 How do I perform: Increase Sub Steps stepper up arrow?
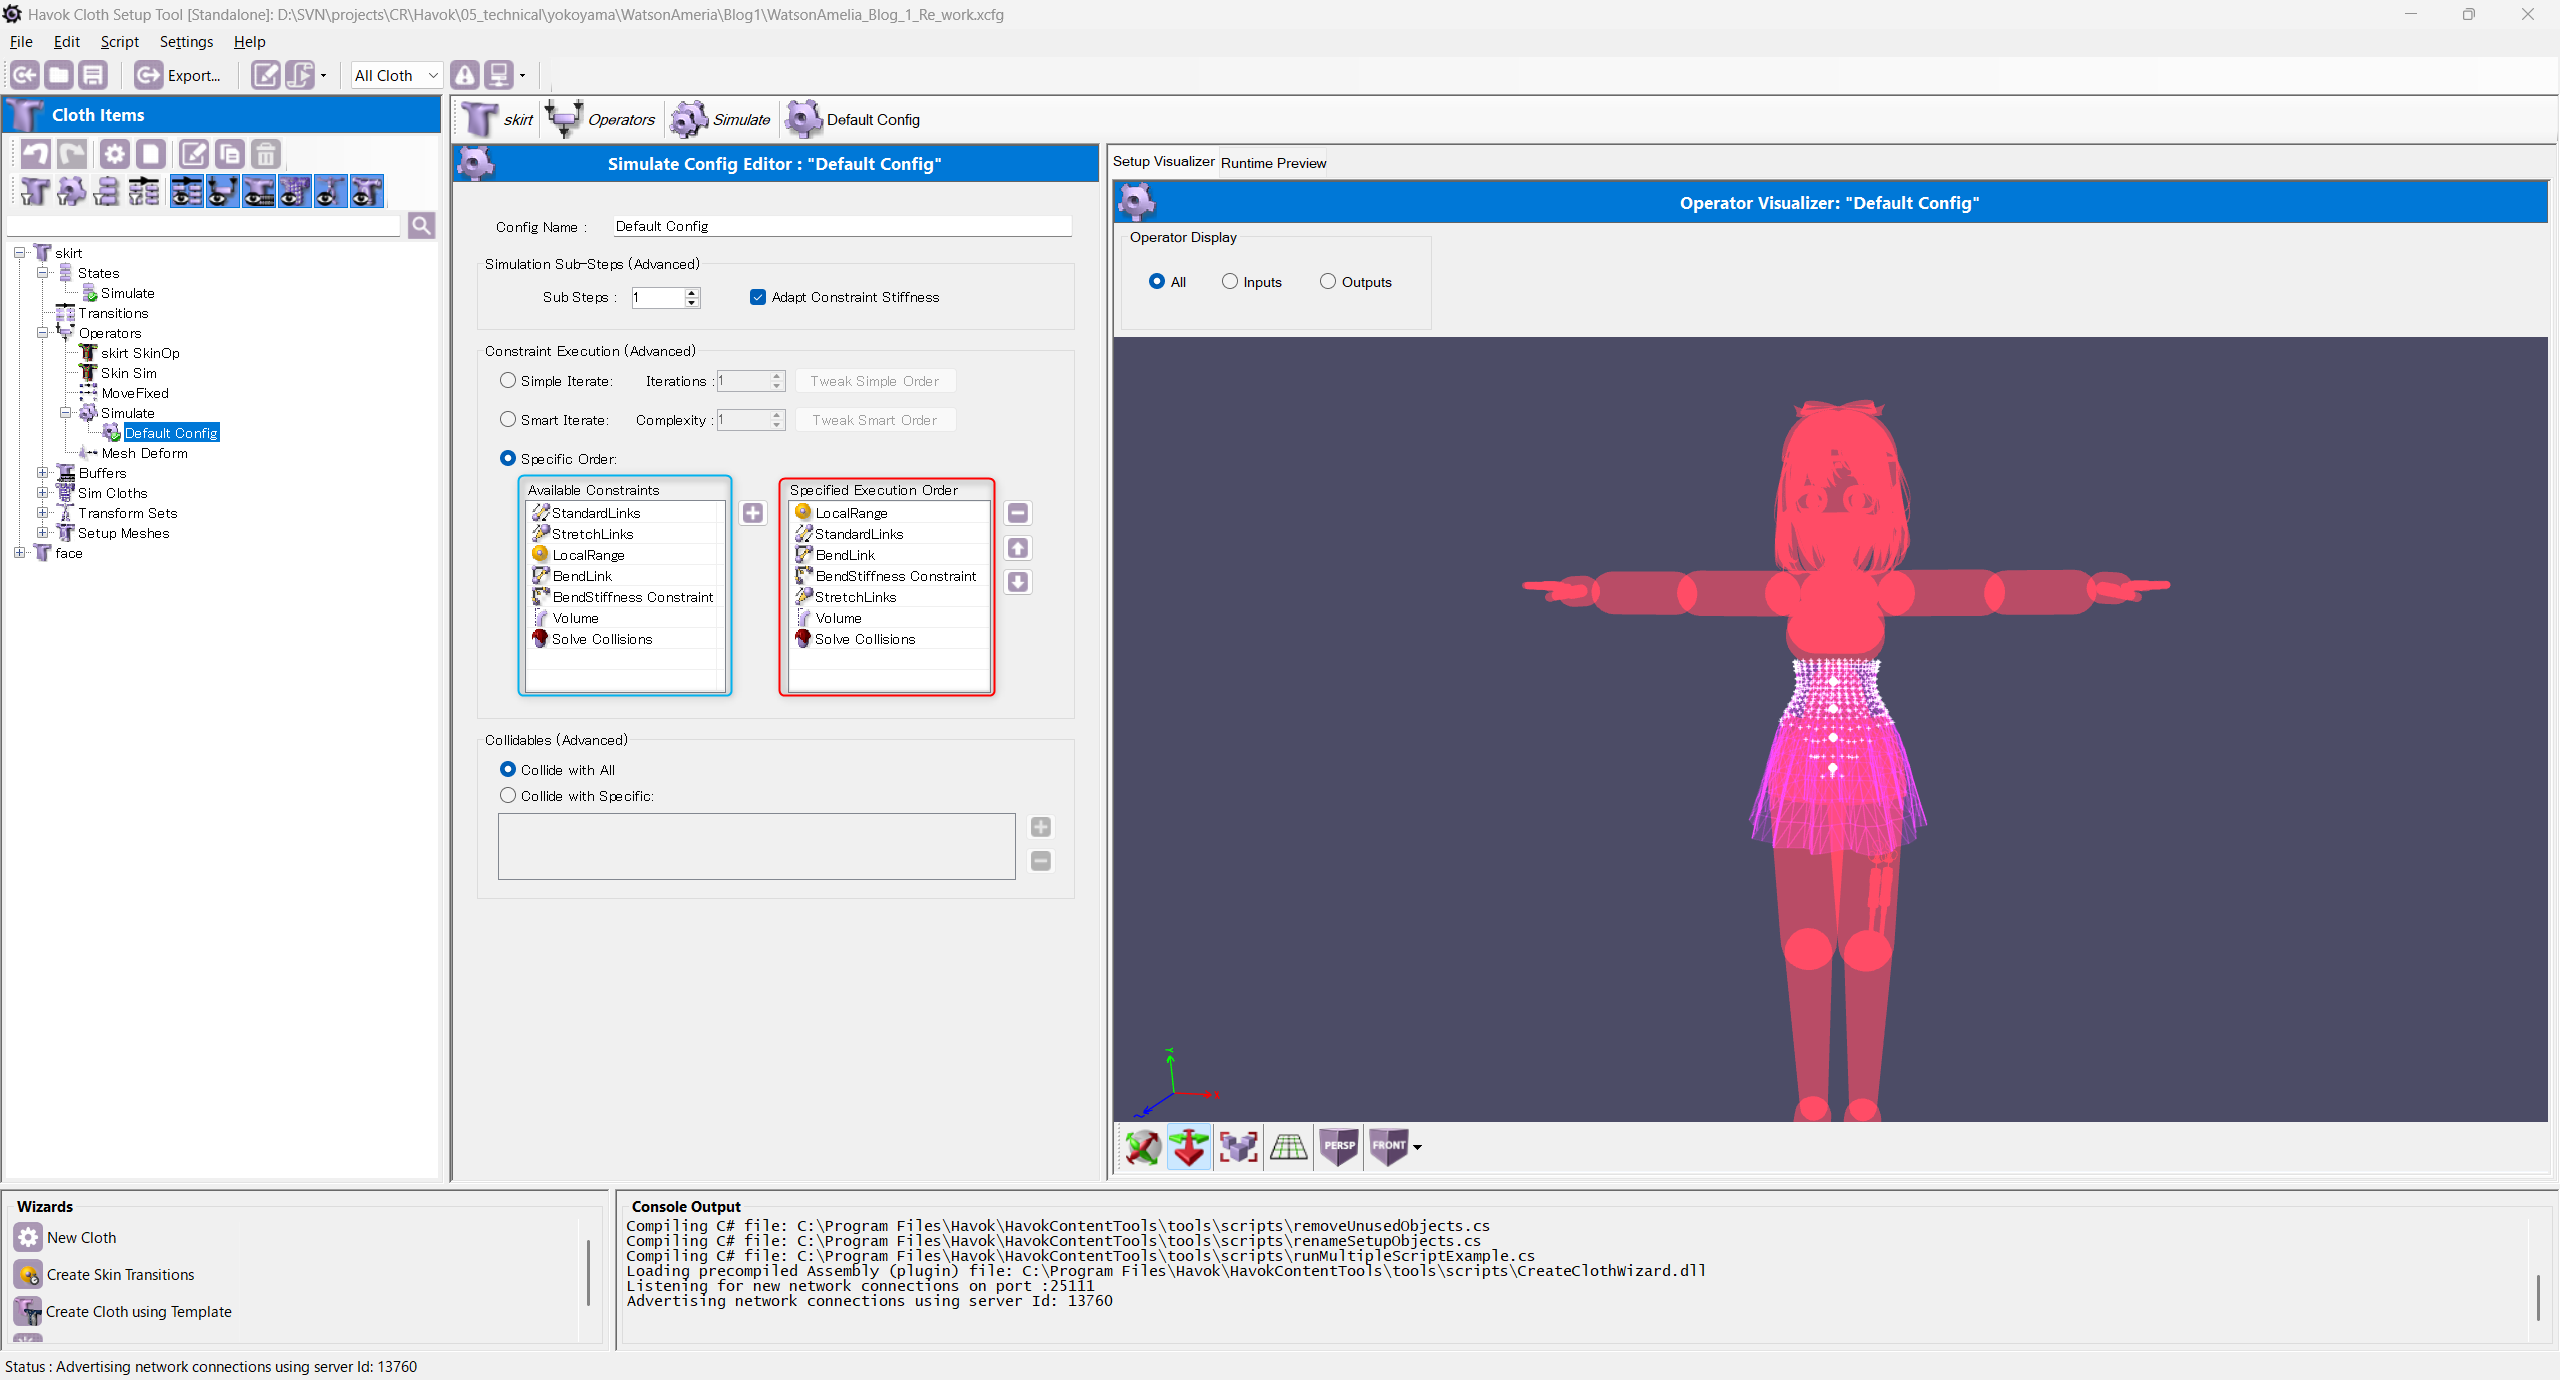[691, 292]
